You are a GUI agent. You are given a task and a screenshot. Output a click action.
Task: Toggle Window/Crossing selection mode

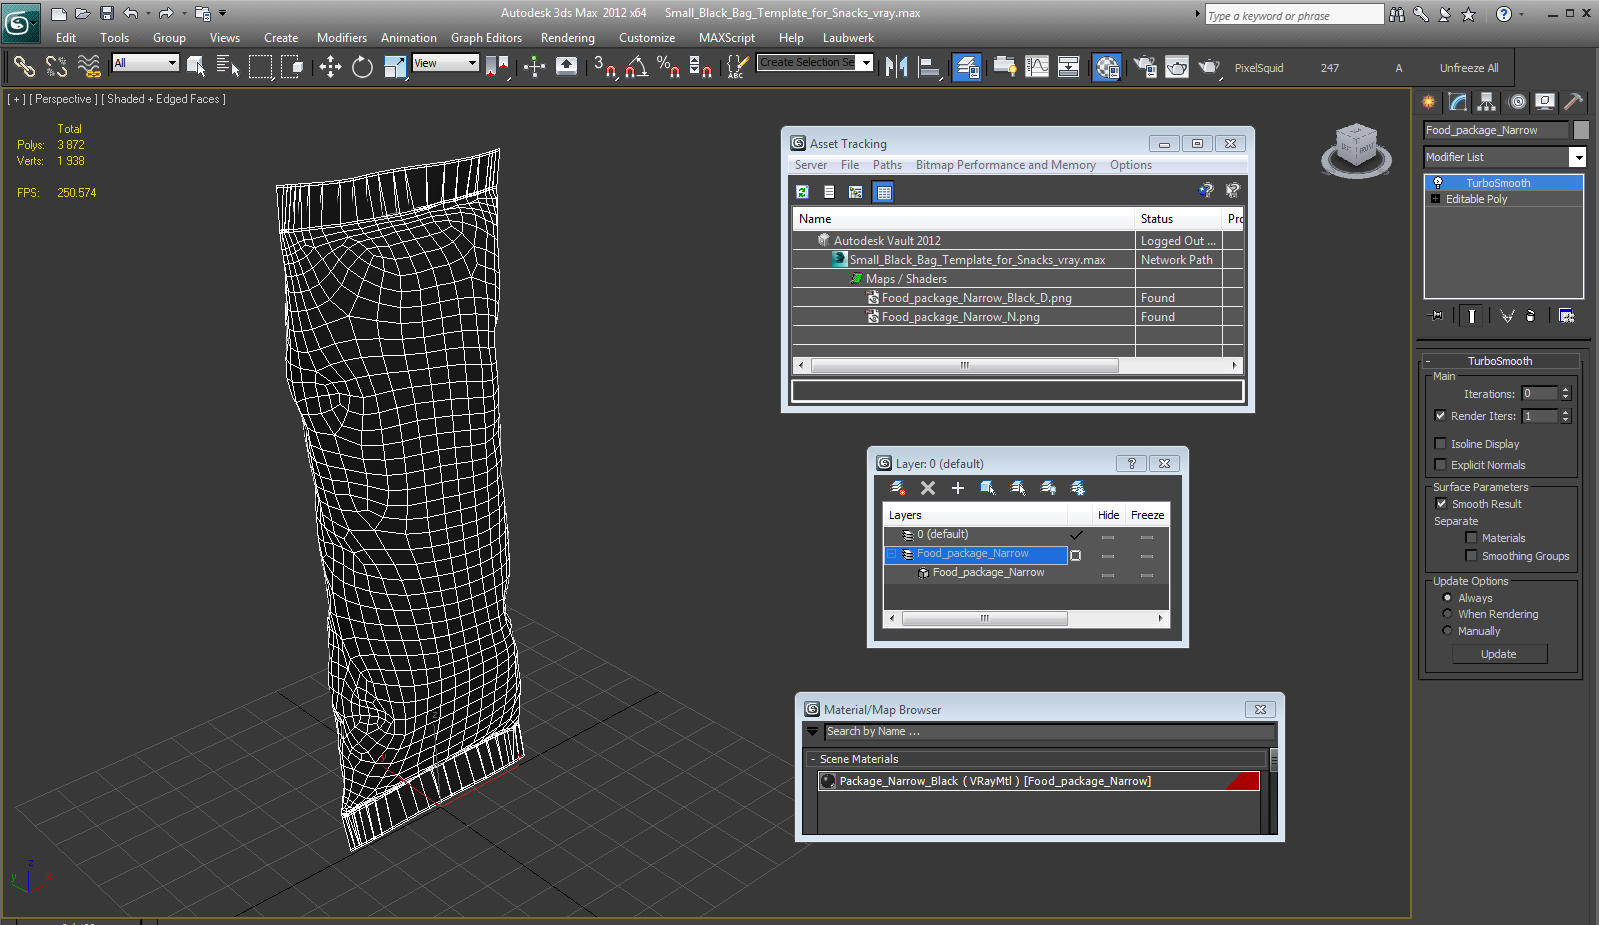(x=292, y=67)
